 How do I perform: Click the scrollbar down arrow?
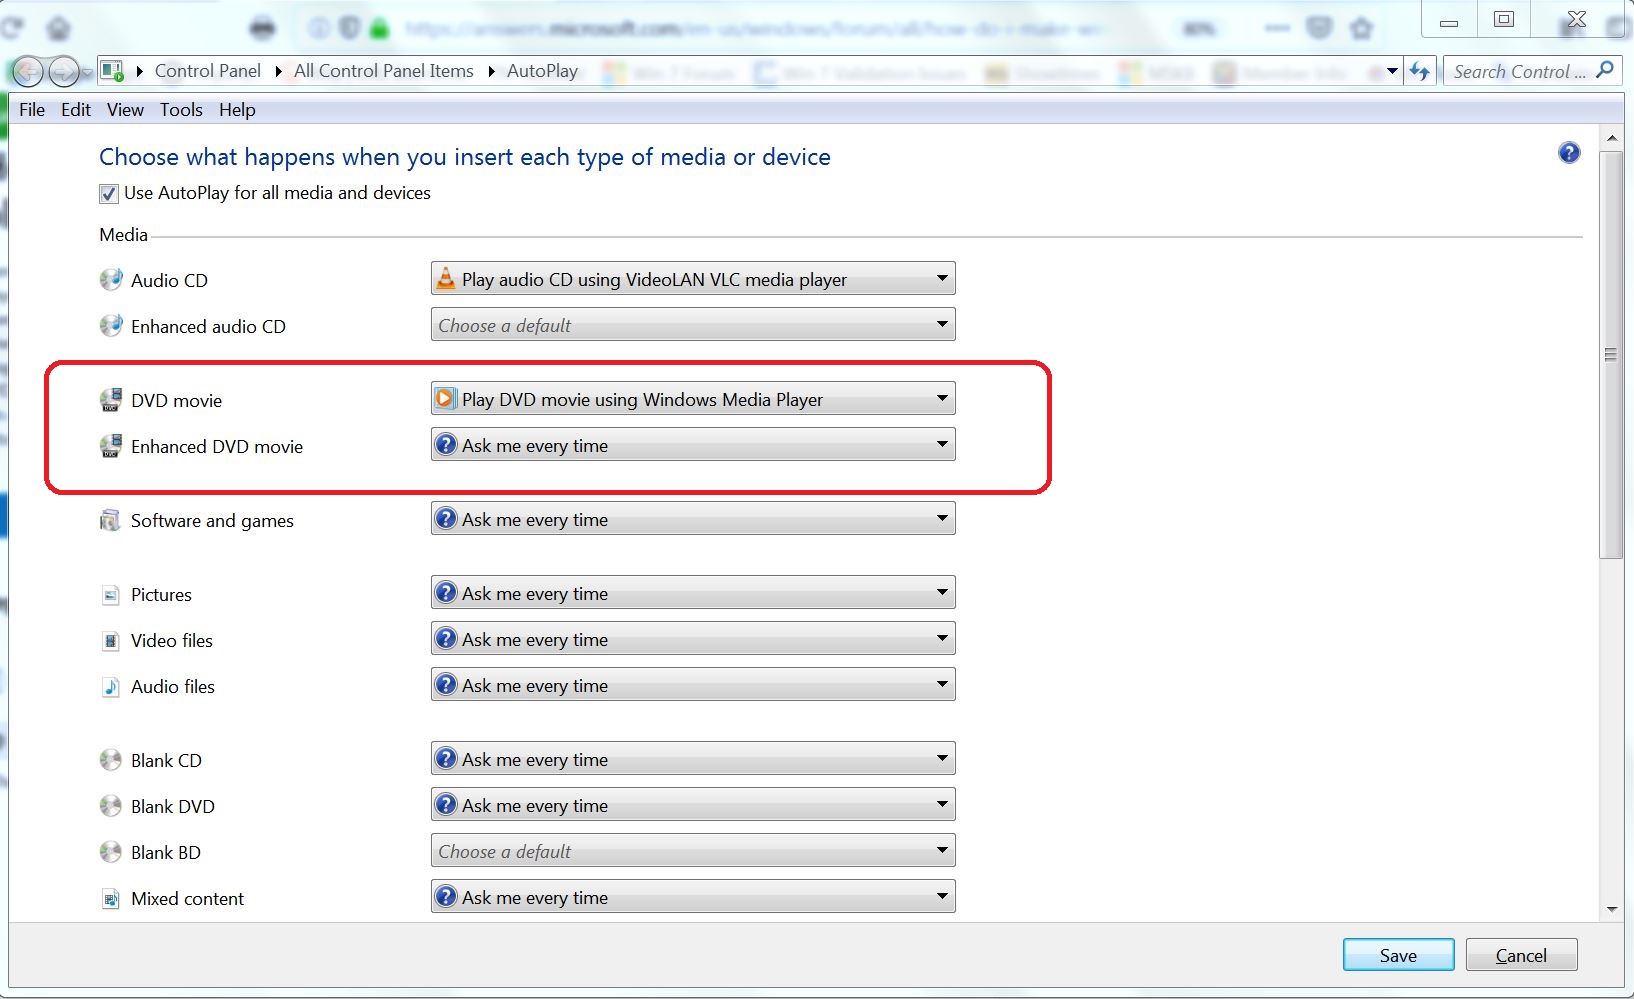click(x=1611, y=909)
